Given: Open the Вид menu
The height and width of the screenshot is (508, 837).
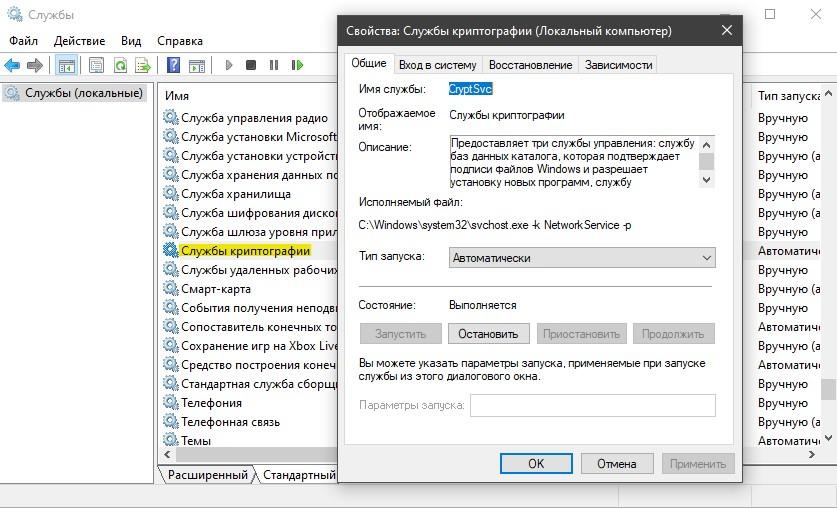Looking at the screenshot, I should click(131, 41).
